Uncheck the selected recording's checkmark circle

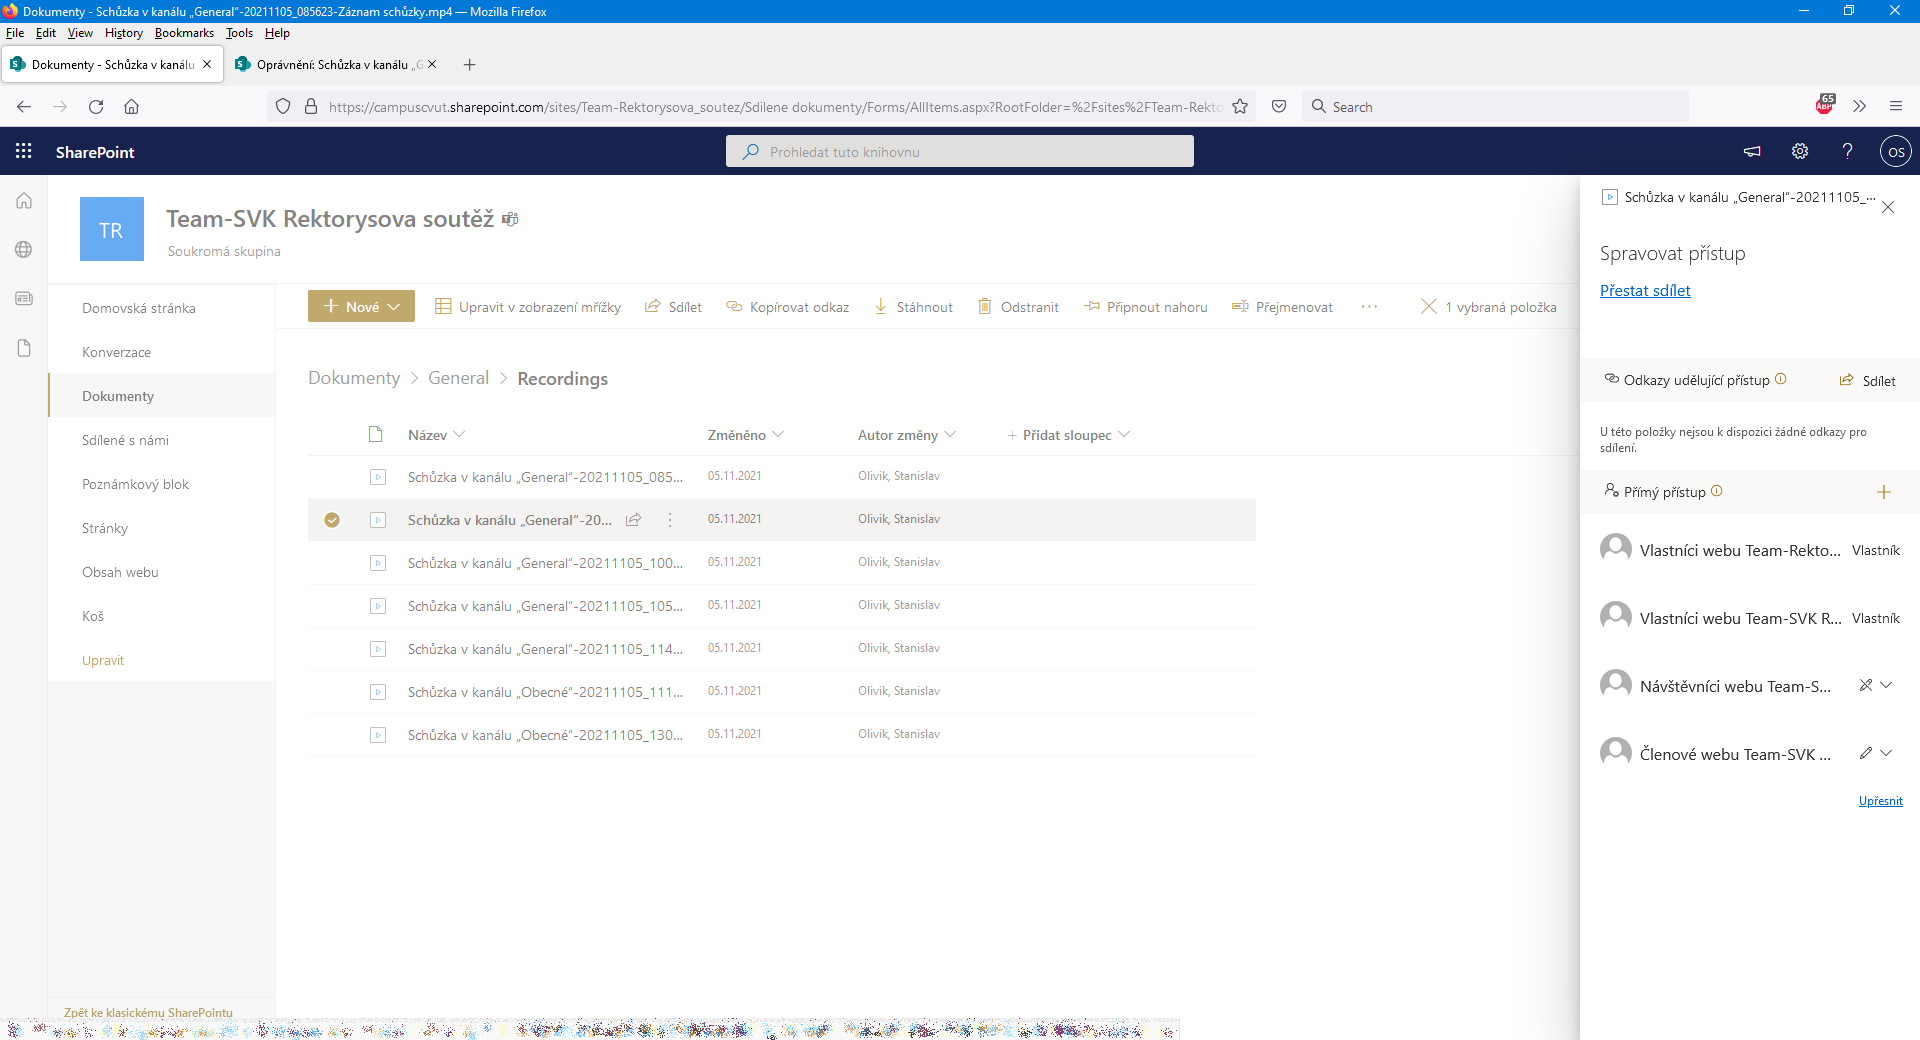point(332,520)
